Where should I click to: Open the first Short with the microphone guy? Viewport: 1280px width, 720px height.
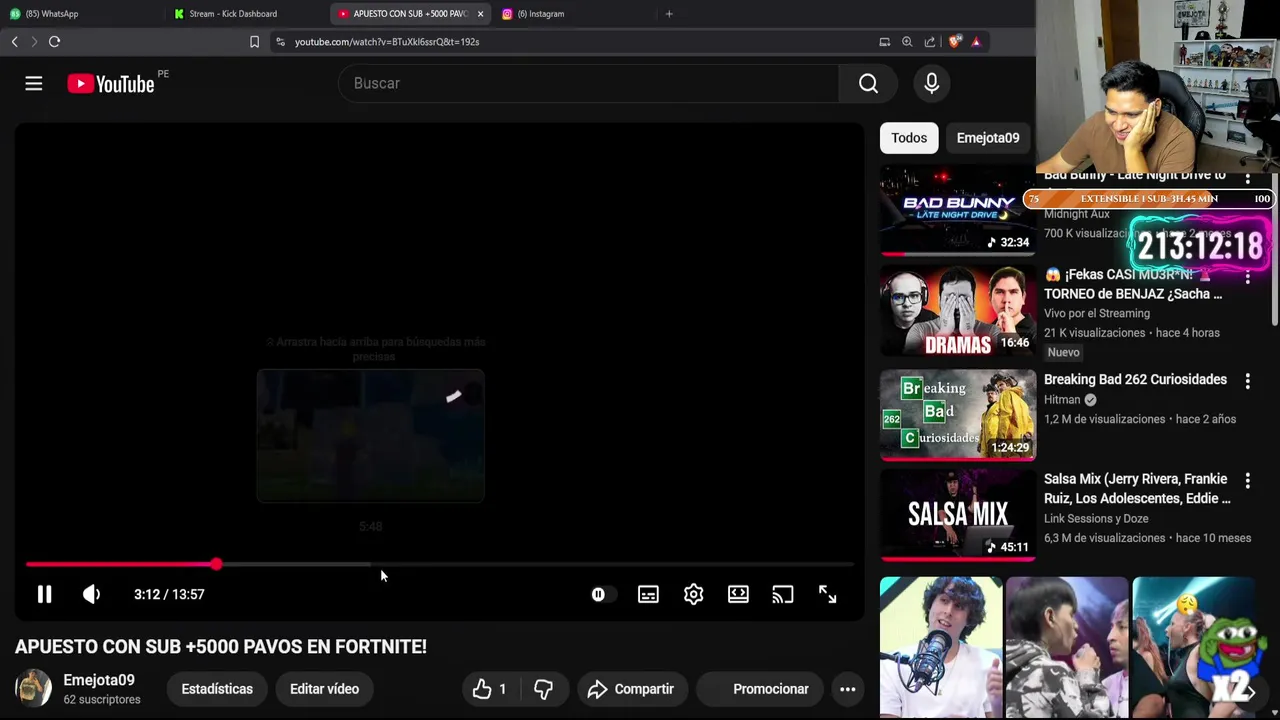coord(941,647)
